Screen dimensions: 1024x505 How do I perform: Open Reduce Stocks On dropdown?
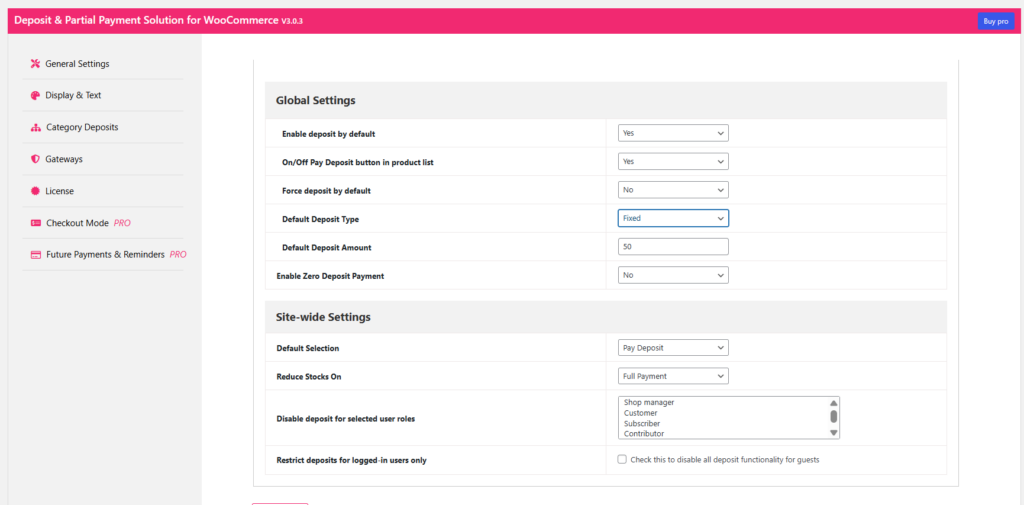point(673,376)
